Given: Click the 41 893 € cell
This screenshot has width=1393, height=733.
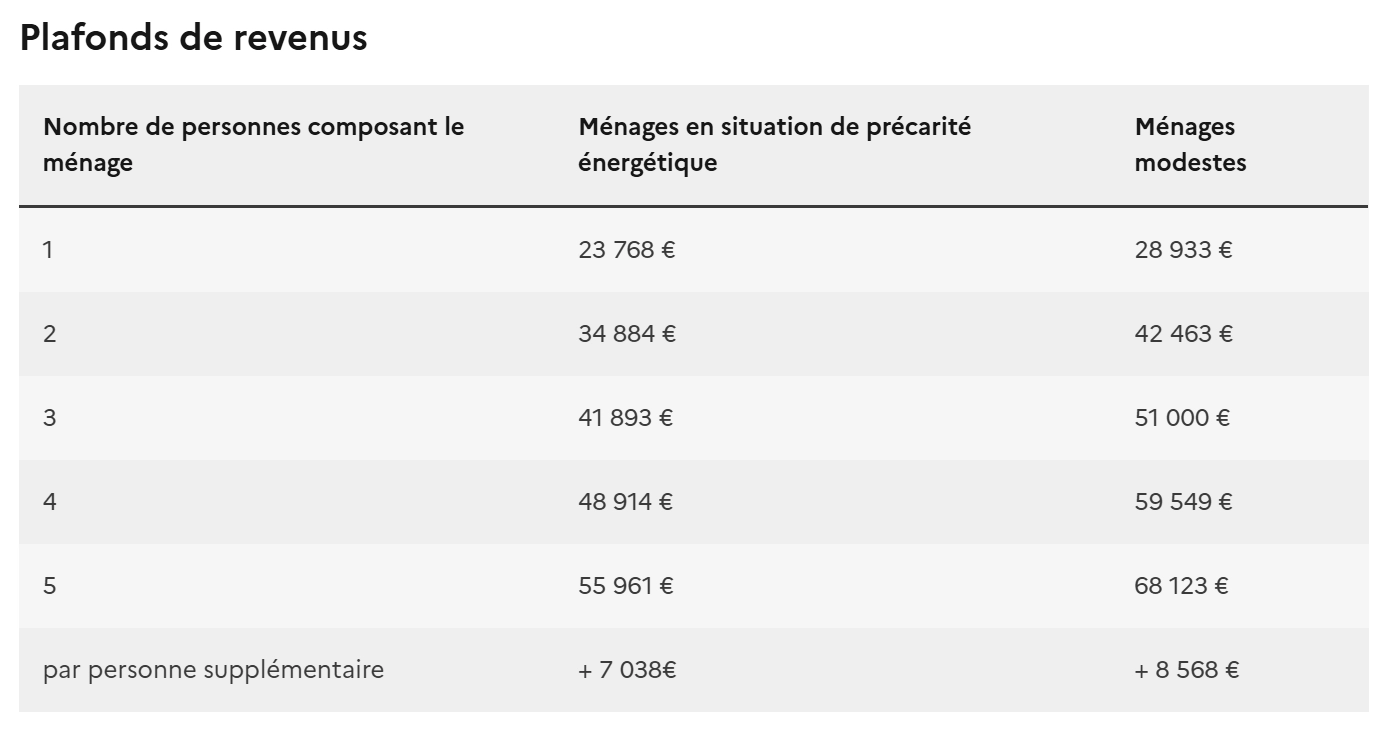Looking at the screenshot, I should [x=626, y=418].
